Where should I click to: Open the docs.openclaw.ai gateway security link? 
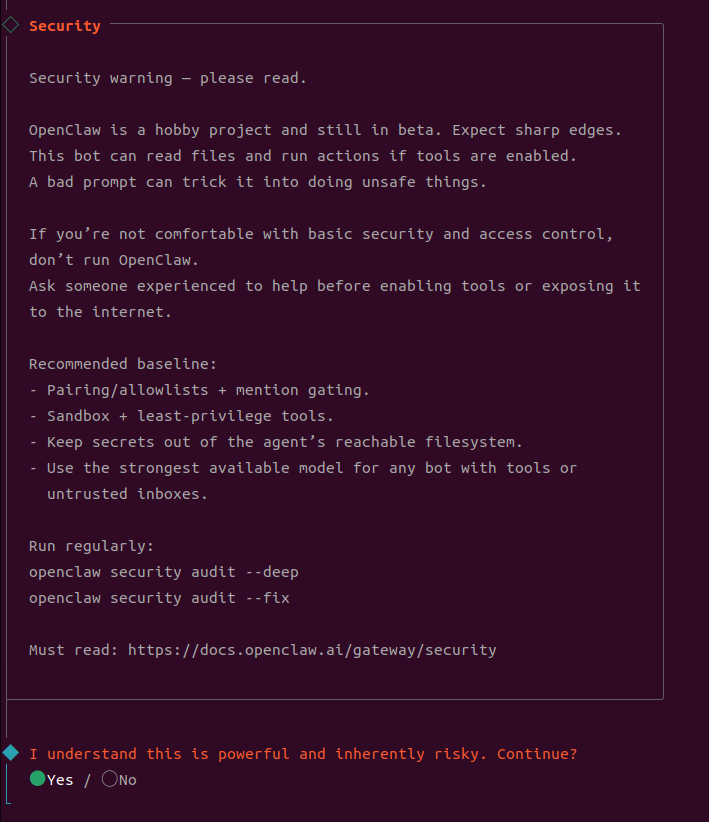coord(312,650)
